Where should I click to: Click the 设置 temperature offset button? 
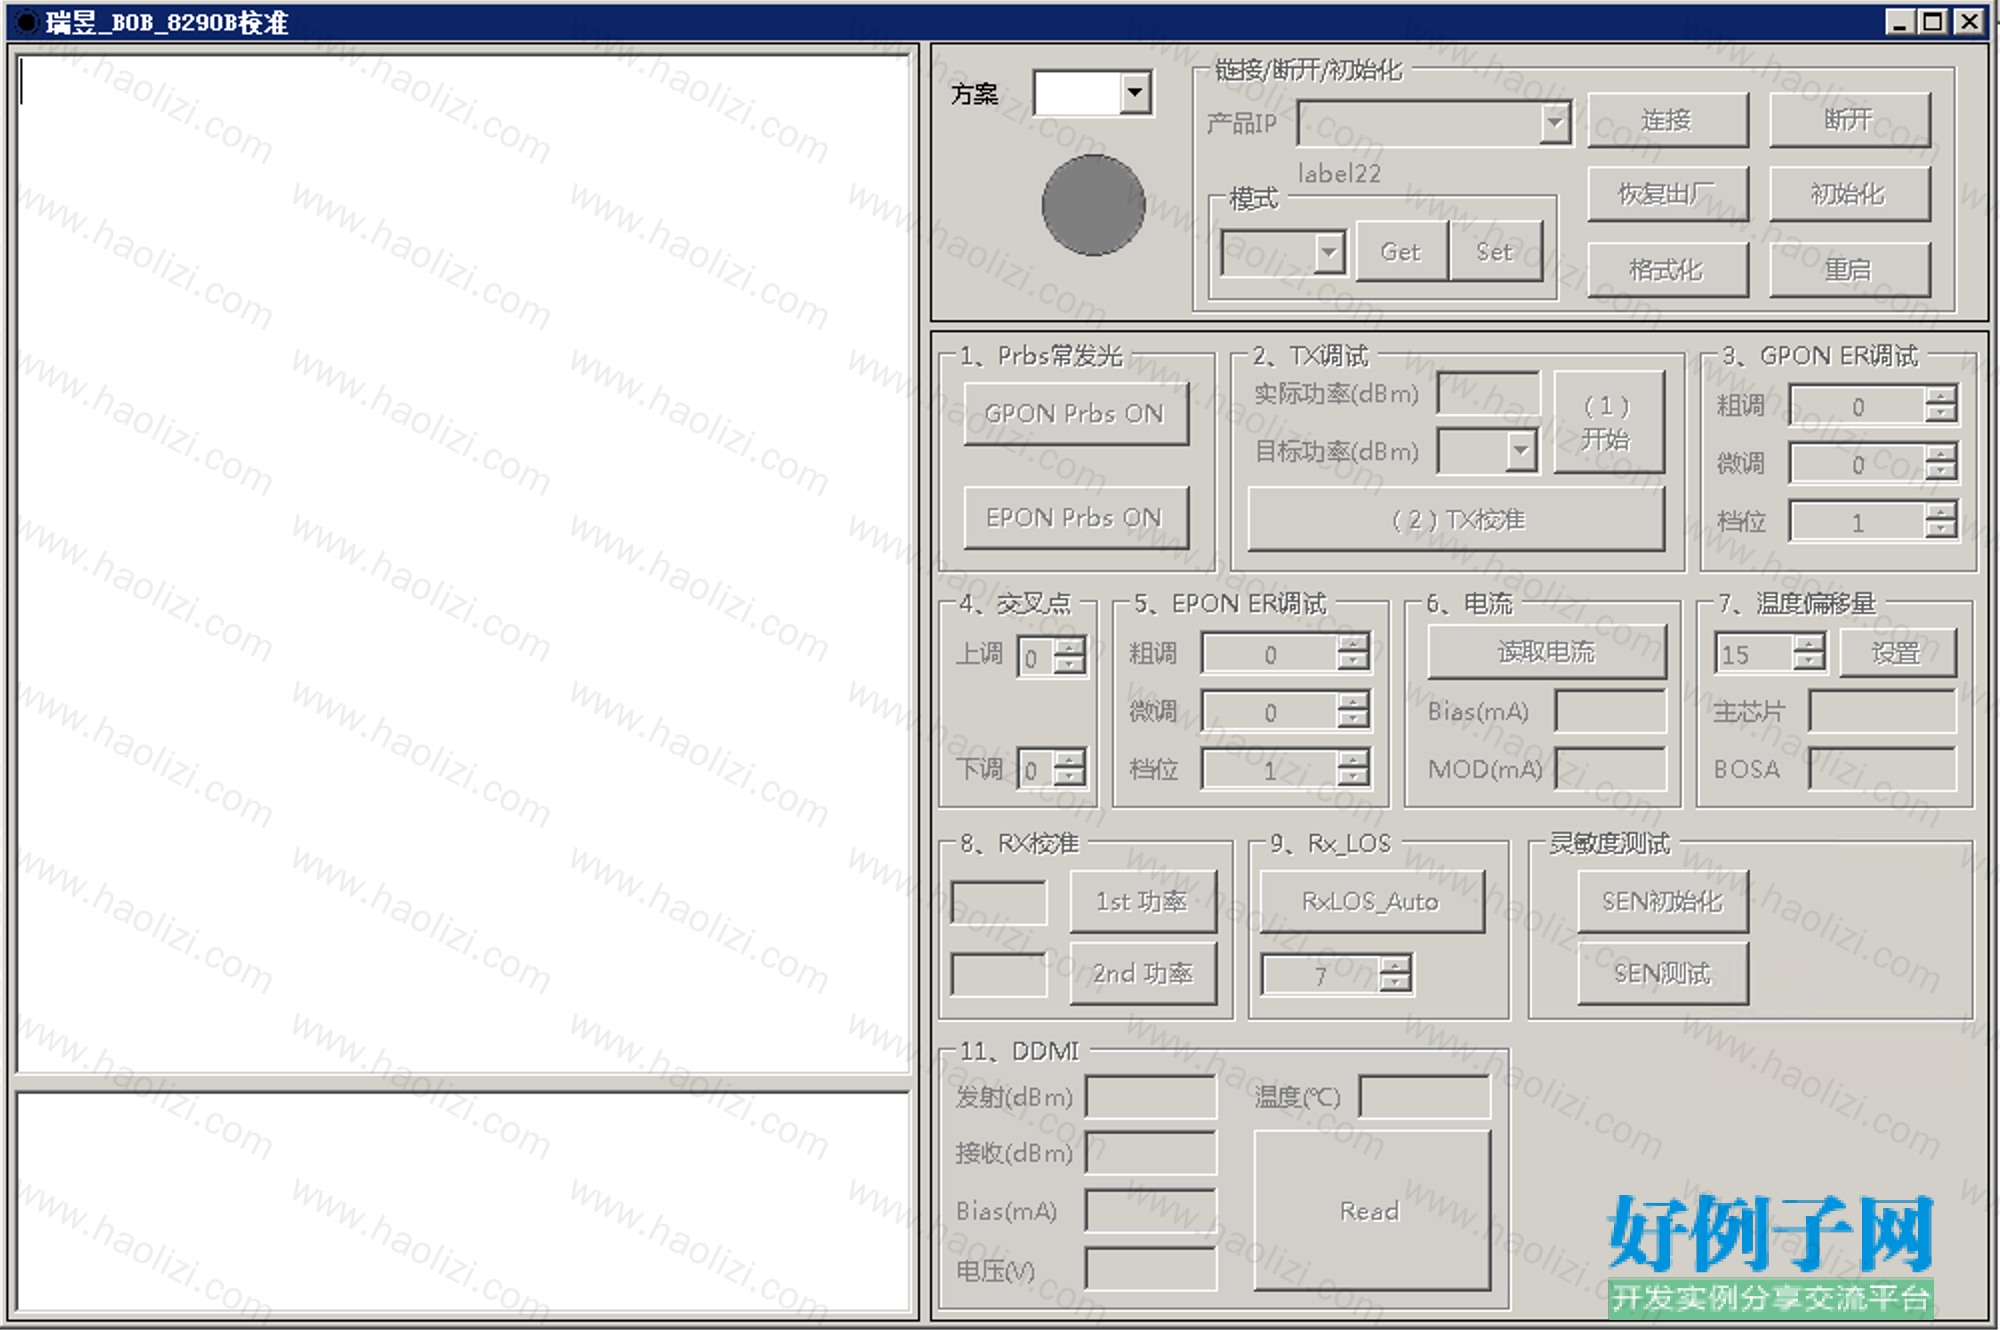[1898, 653]
